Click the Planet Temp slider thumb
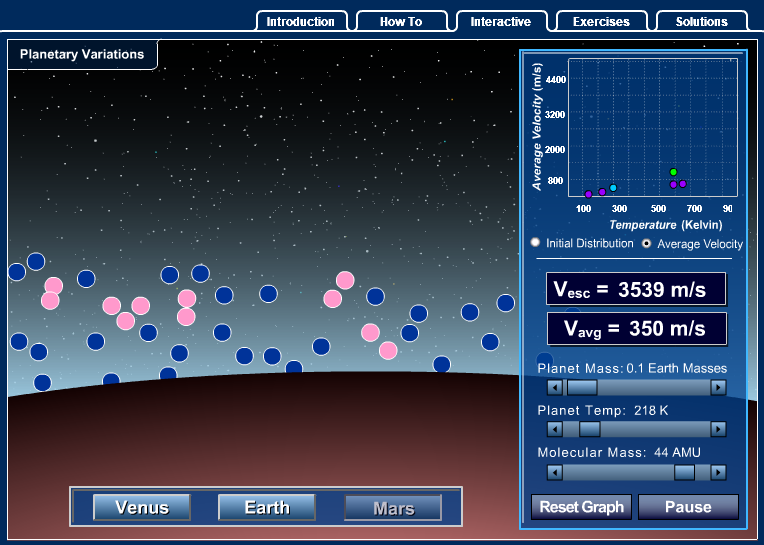The image size is (764, 545). point(590,430)
